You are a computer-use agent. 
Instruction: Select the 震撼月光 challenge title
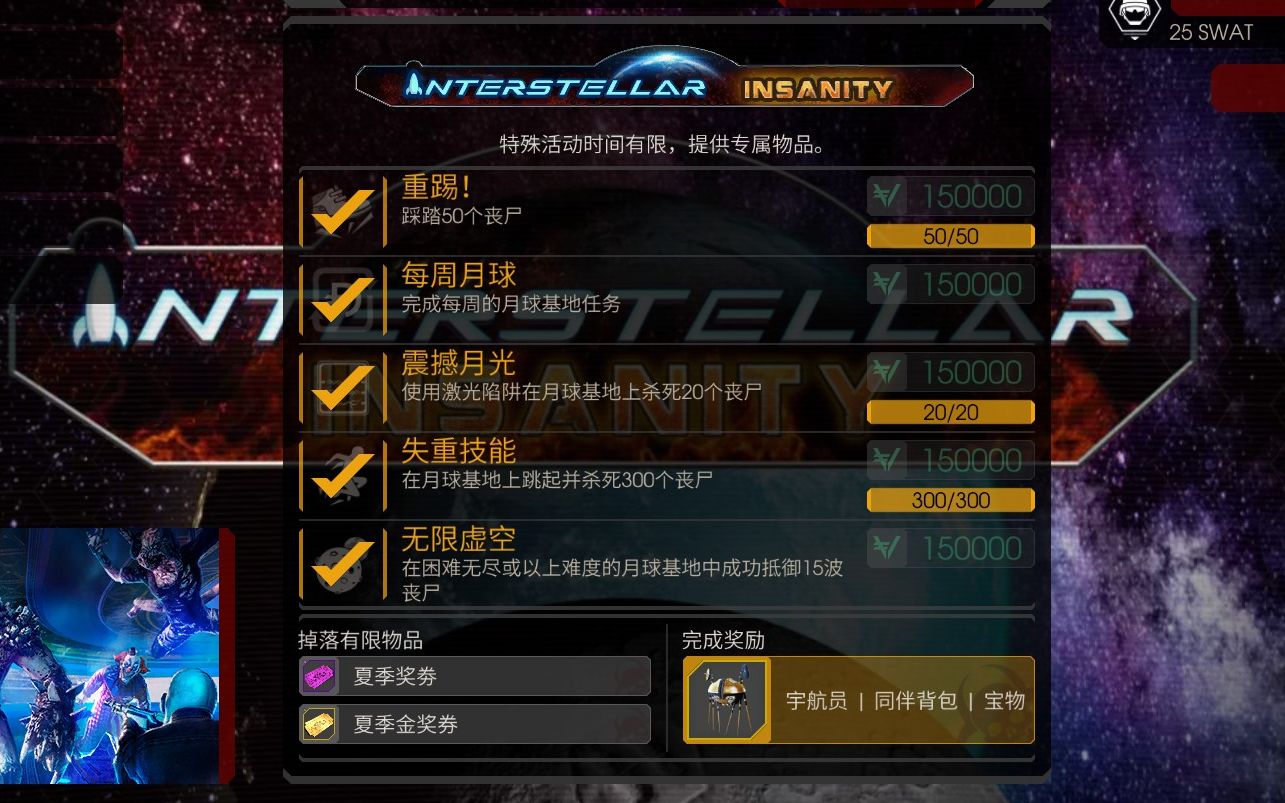tap(459, 362)
